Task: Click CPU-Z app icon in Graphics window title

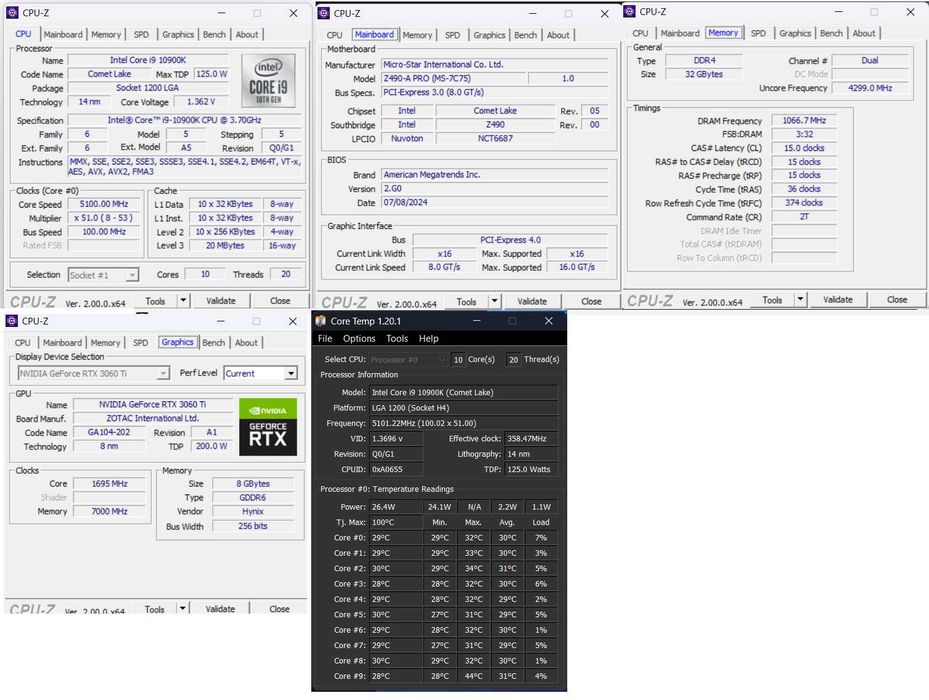Action: pyautogui.click(x=11, y=321)
